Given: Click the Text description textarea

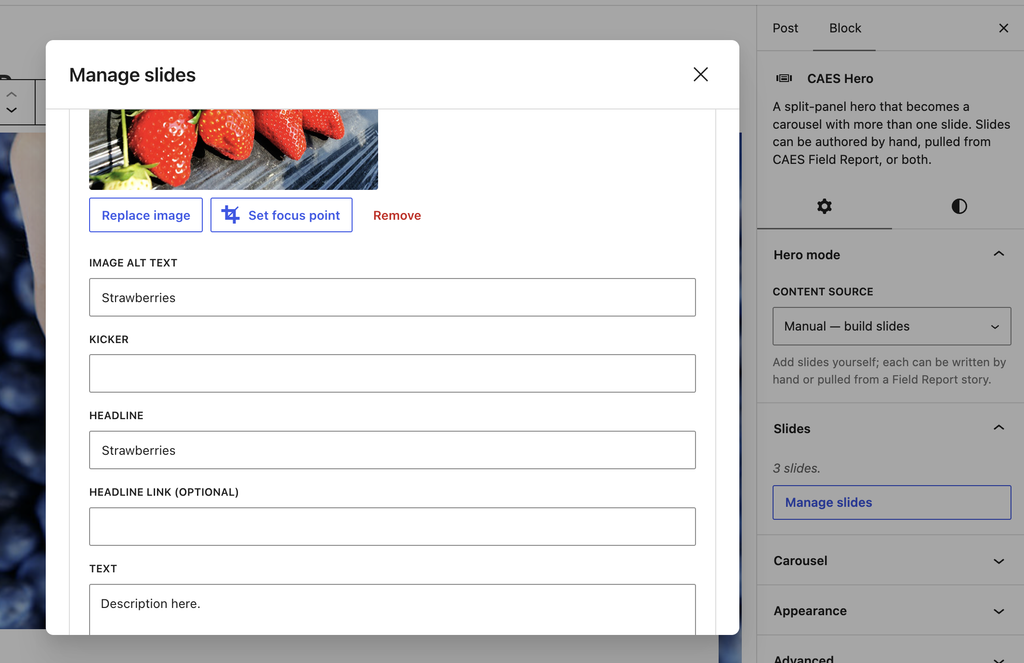Looking at the screenshot, I should (392, 609).
